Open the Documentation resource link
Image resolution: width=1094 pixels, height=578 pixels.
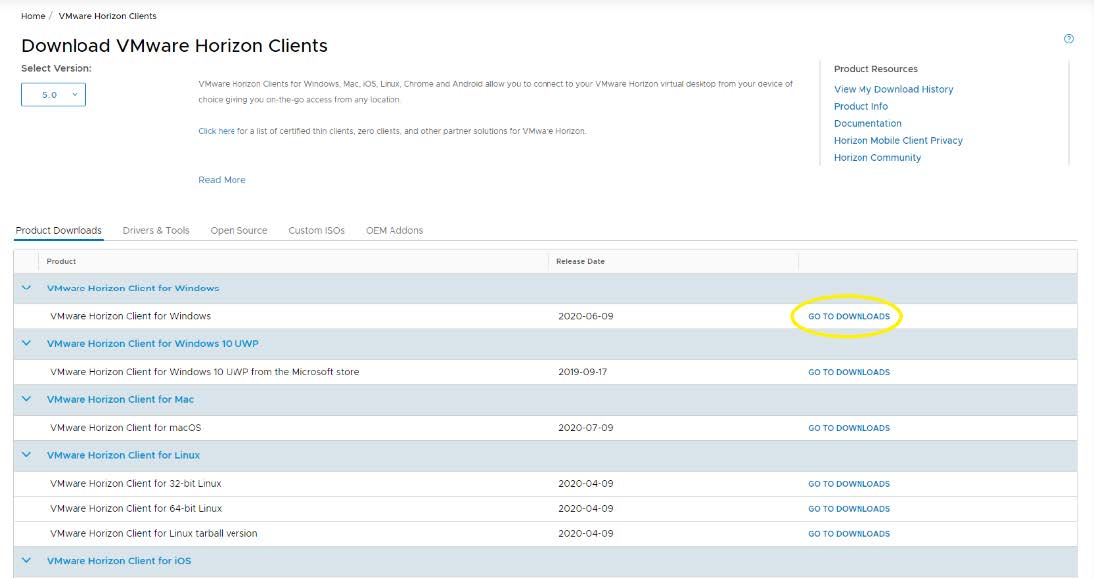point(867,124)
